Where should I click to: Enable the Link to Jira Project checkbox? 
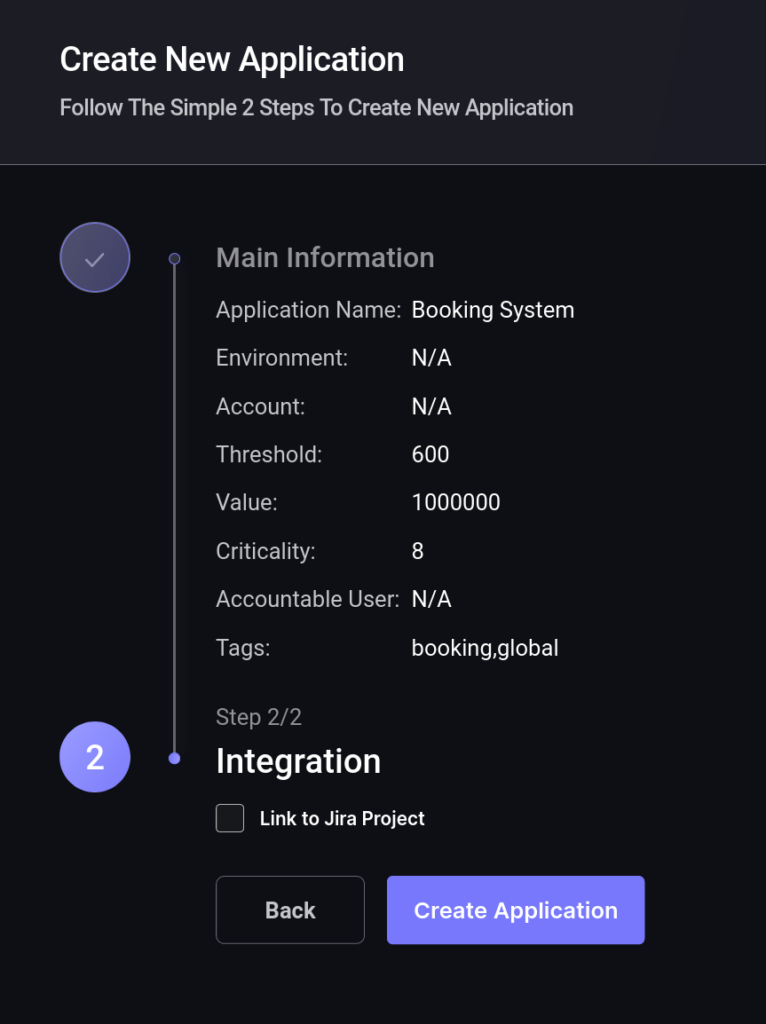pos(230,818)
